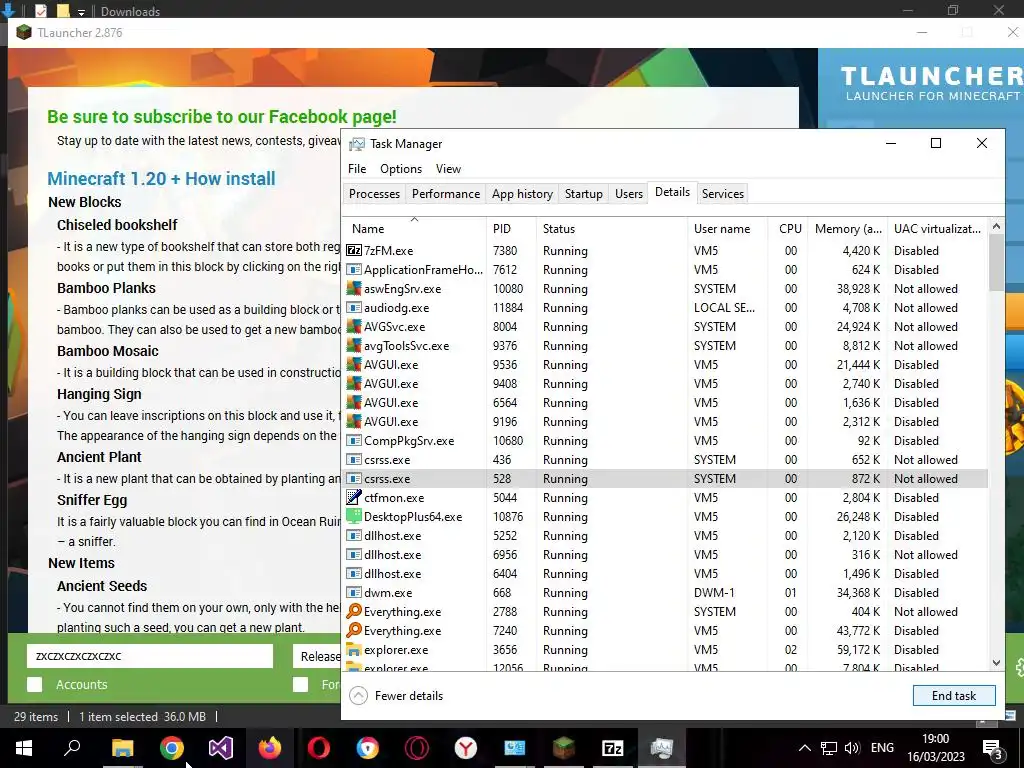Viewport: 1024px width, 768px height.
Task: Open the Options menu in Task Manager
Action: (401, 168)
